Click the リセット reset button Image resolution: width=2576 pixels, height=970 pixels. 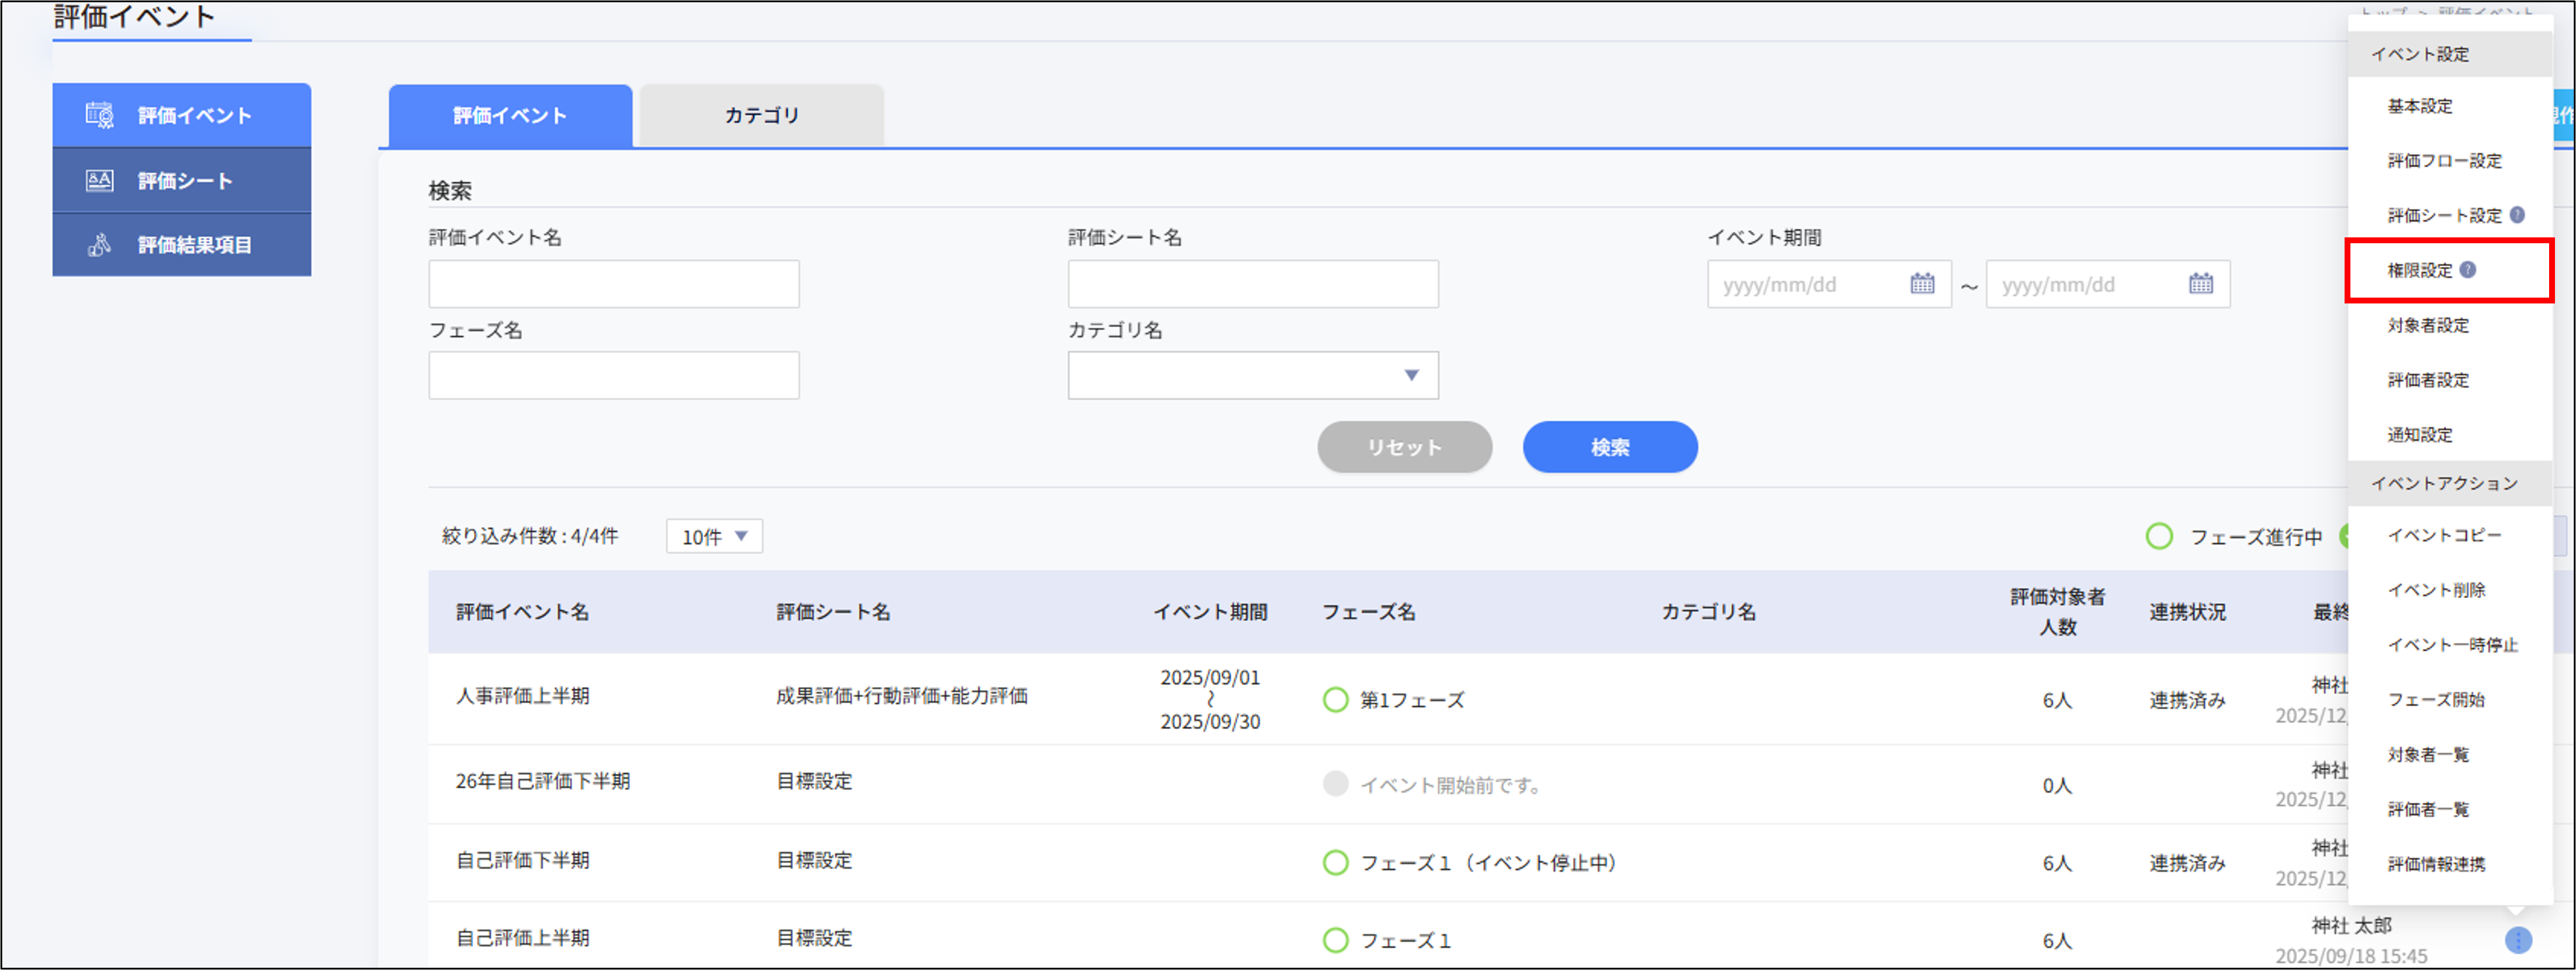1404,447
